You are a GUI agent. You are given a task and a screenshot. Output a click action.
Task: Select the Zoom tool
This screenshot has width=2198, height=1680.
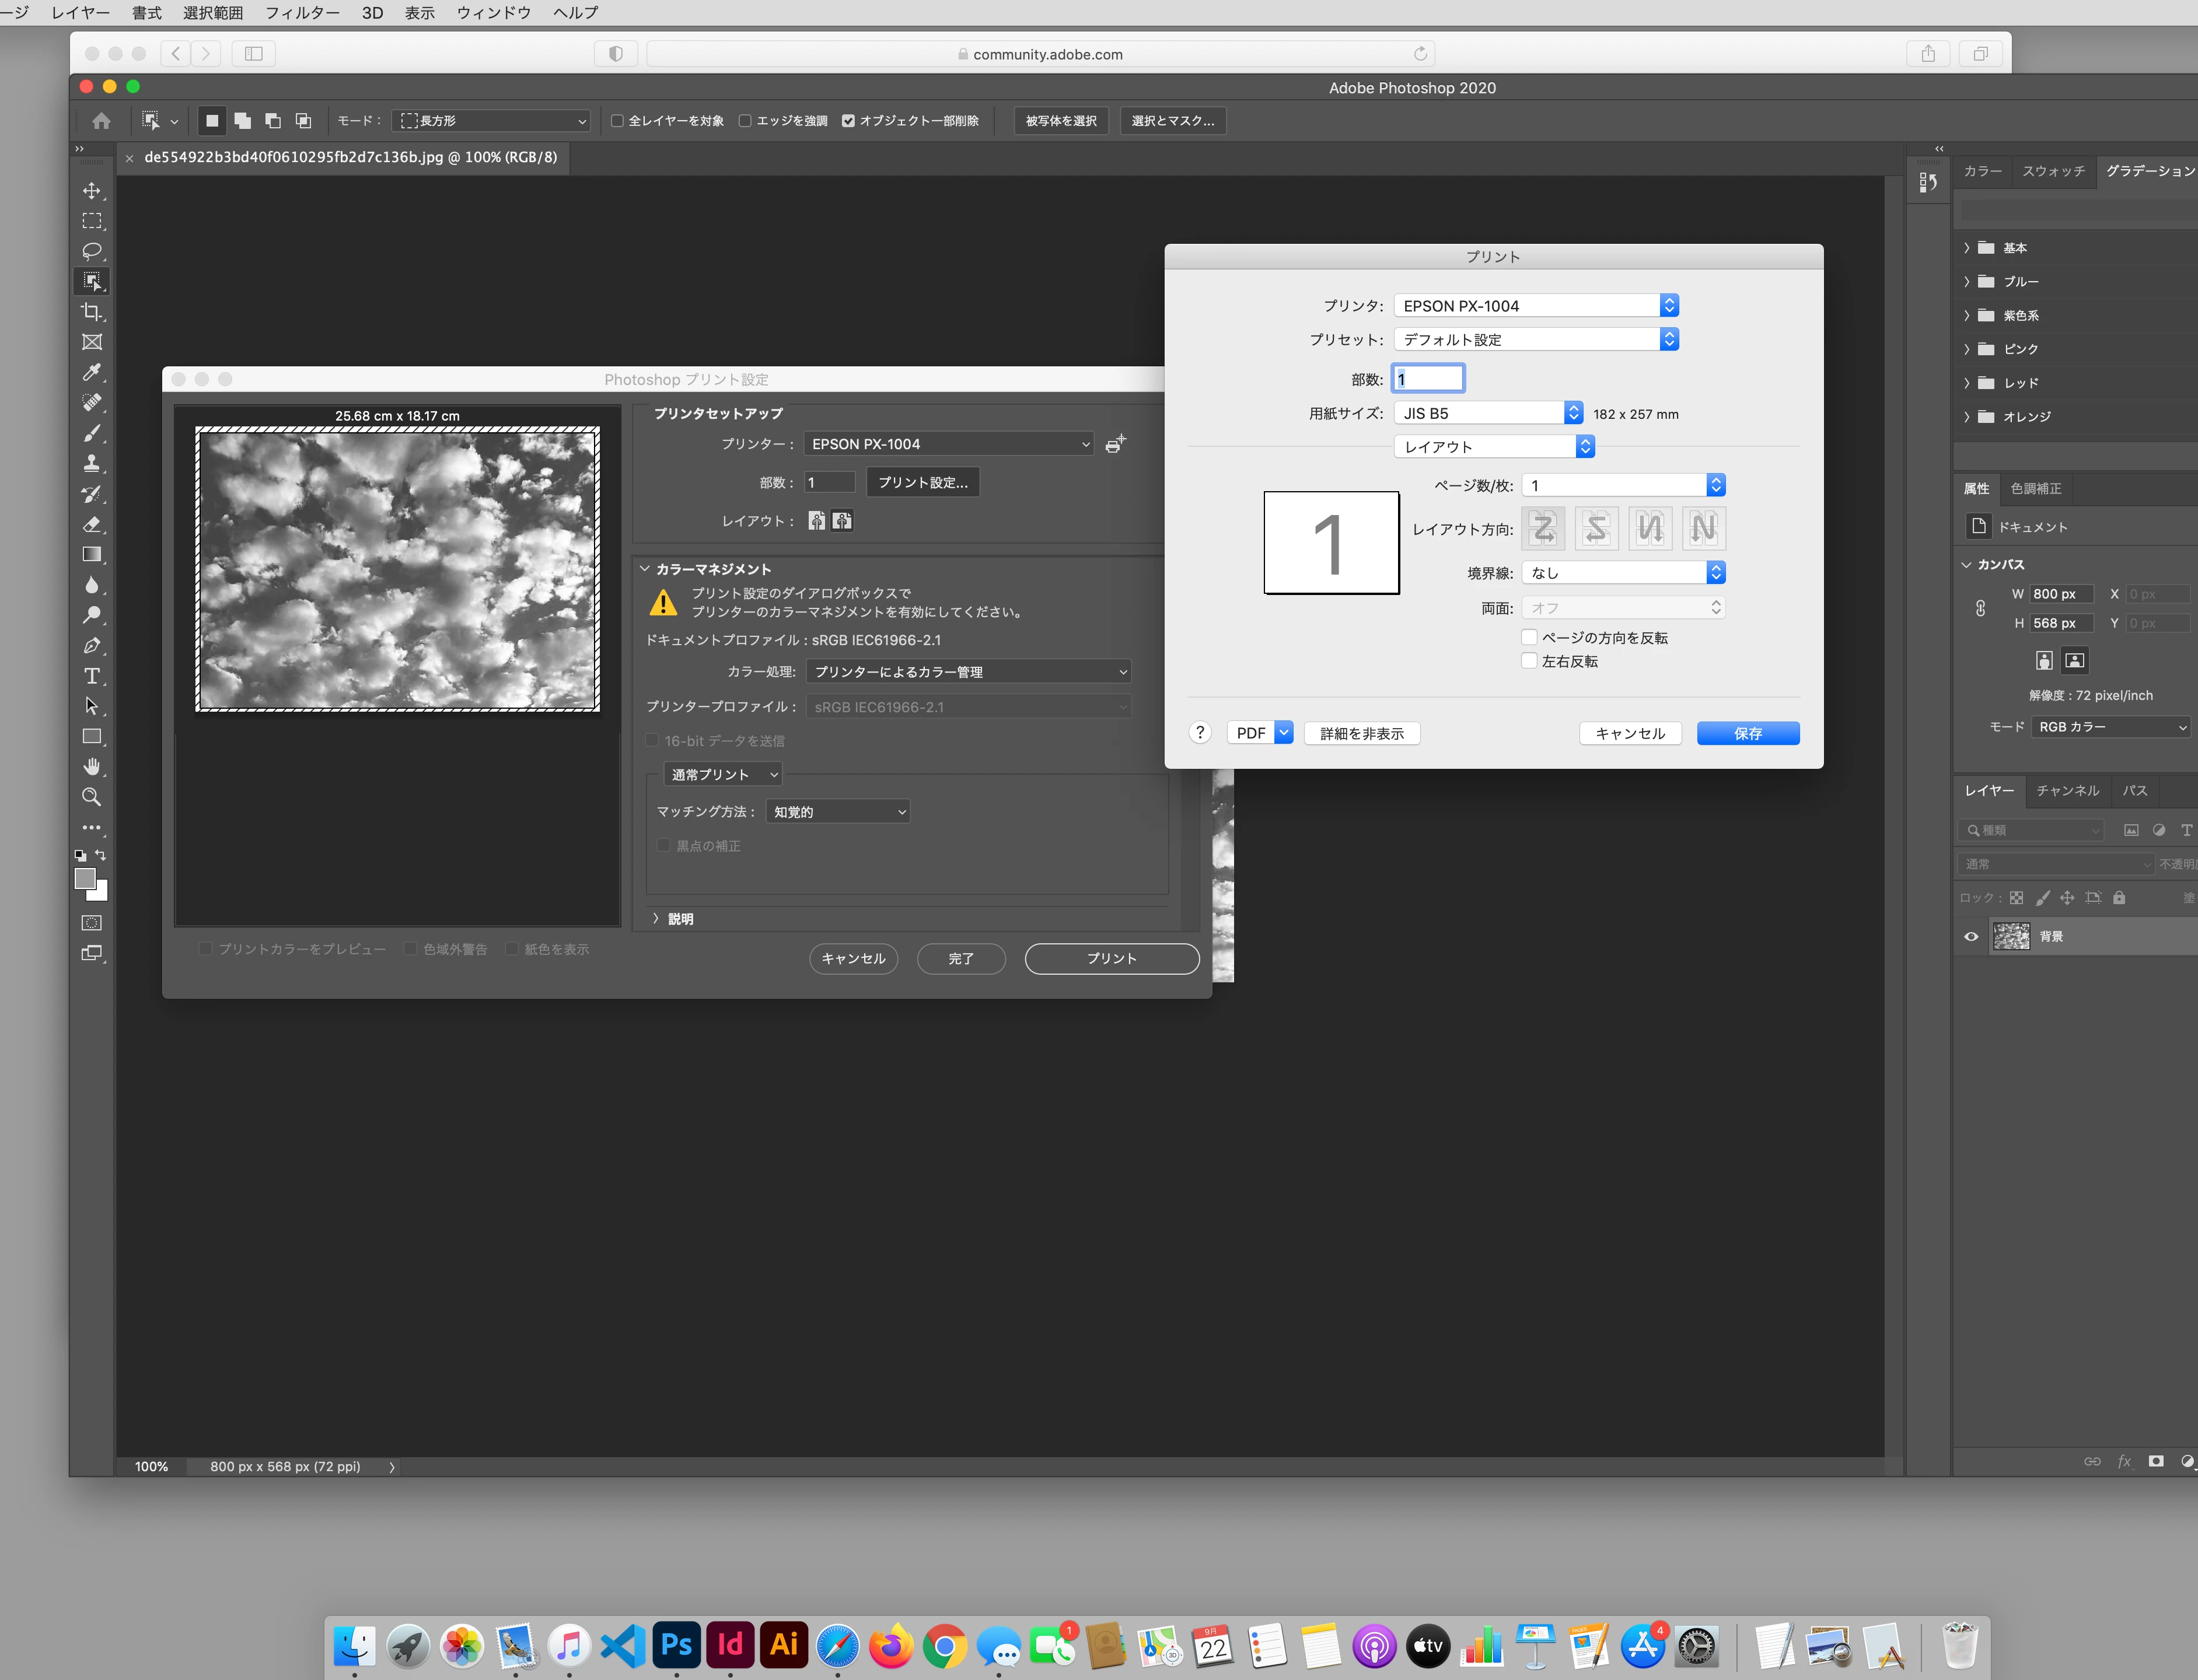click(x=92, y=797)
